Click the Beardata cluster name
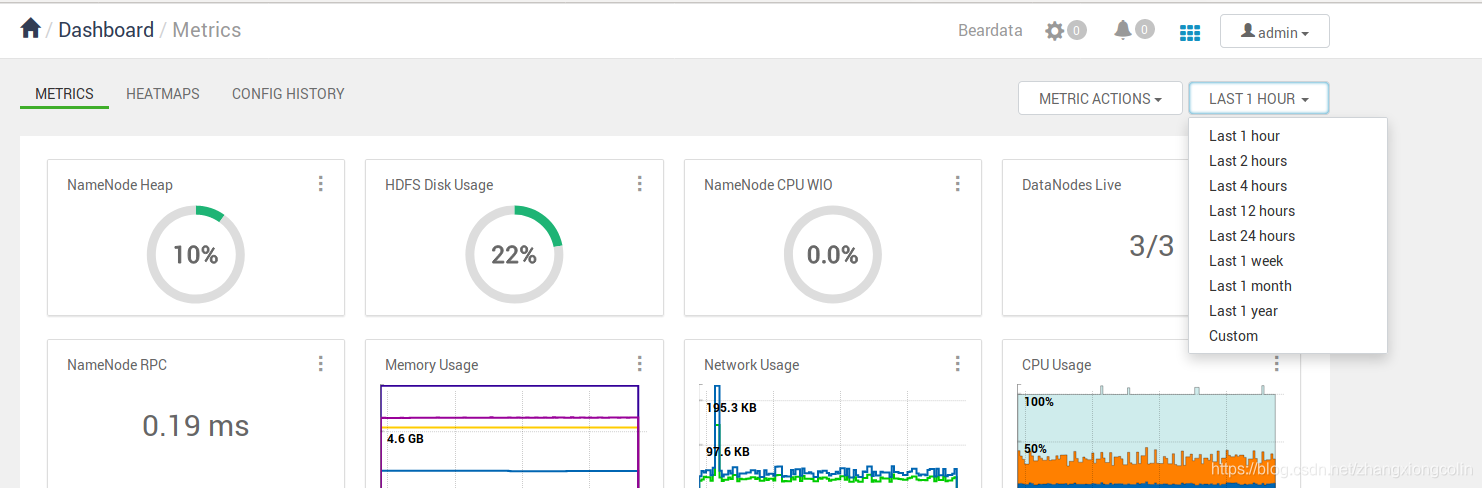1482x488 pixels. click(990, 31)
